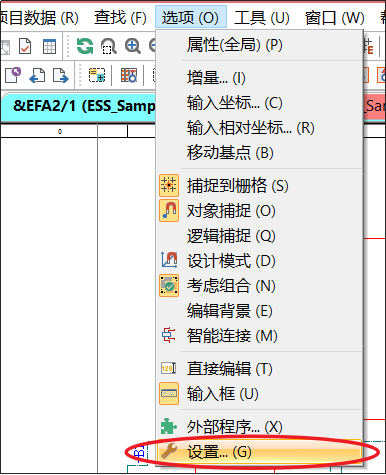Screen dimensions: 386x475
Task: Click the 128 direct edit icon
Action: pos(169,368)
